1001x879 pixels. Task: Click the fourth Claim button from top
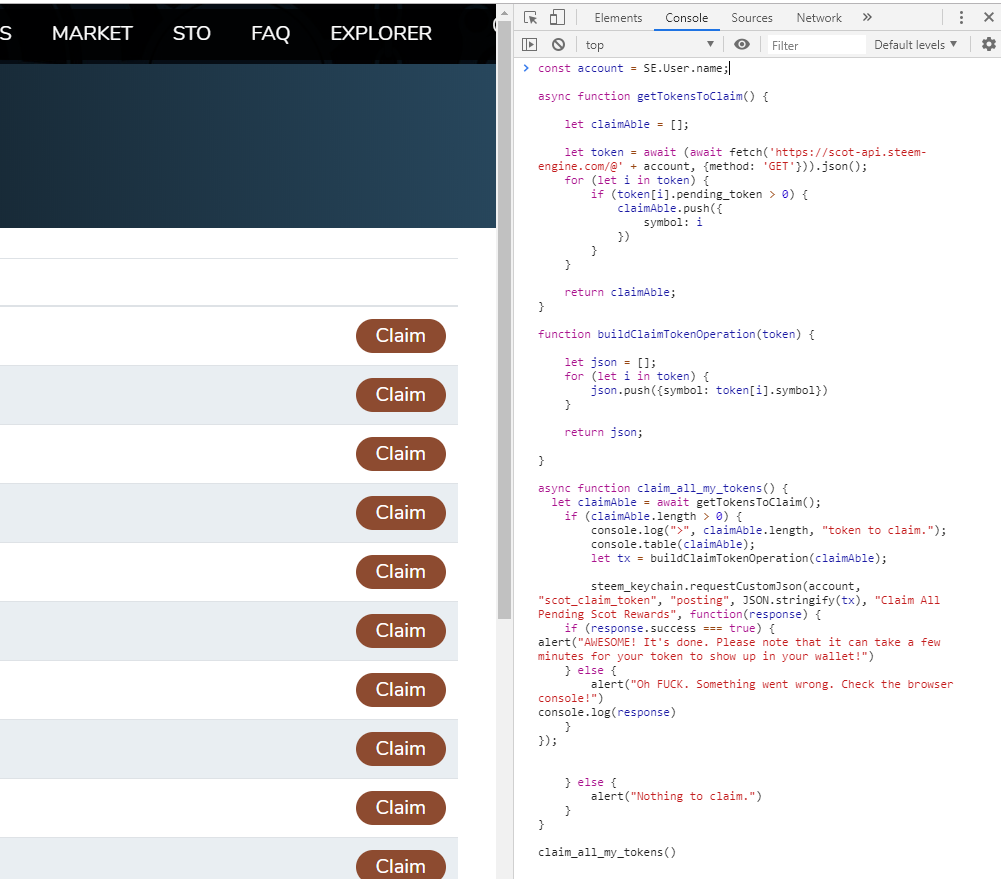click(x=401, y=513)
